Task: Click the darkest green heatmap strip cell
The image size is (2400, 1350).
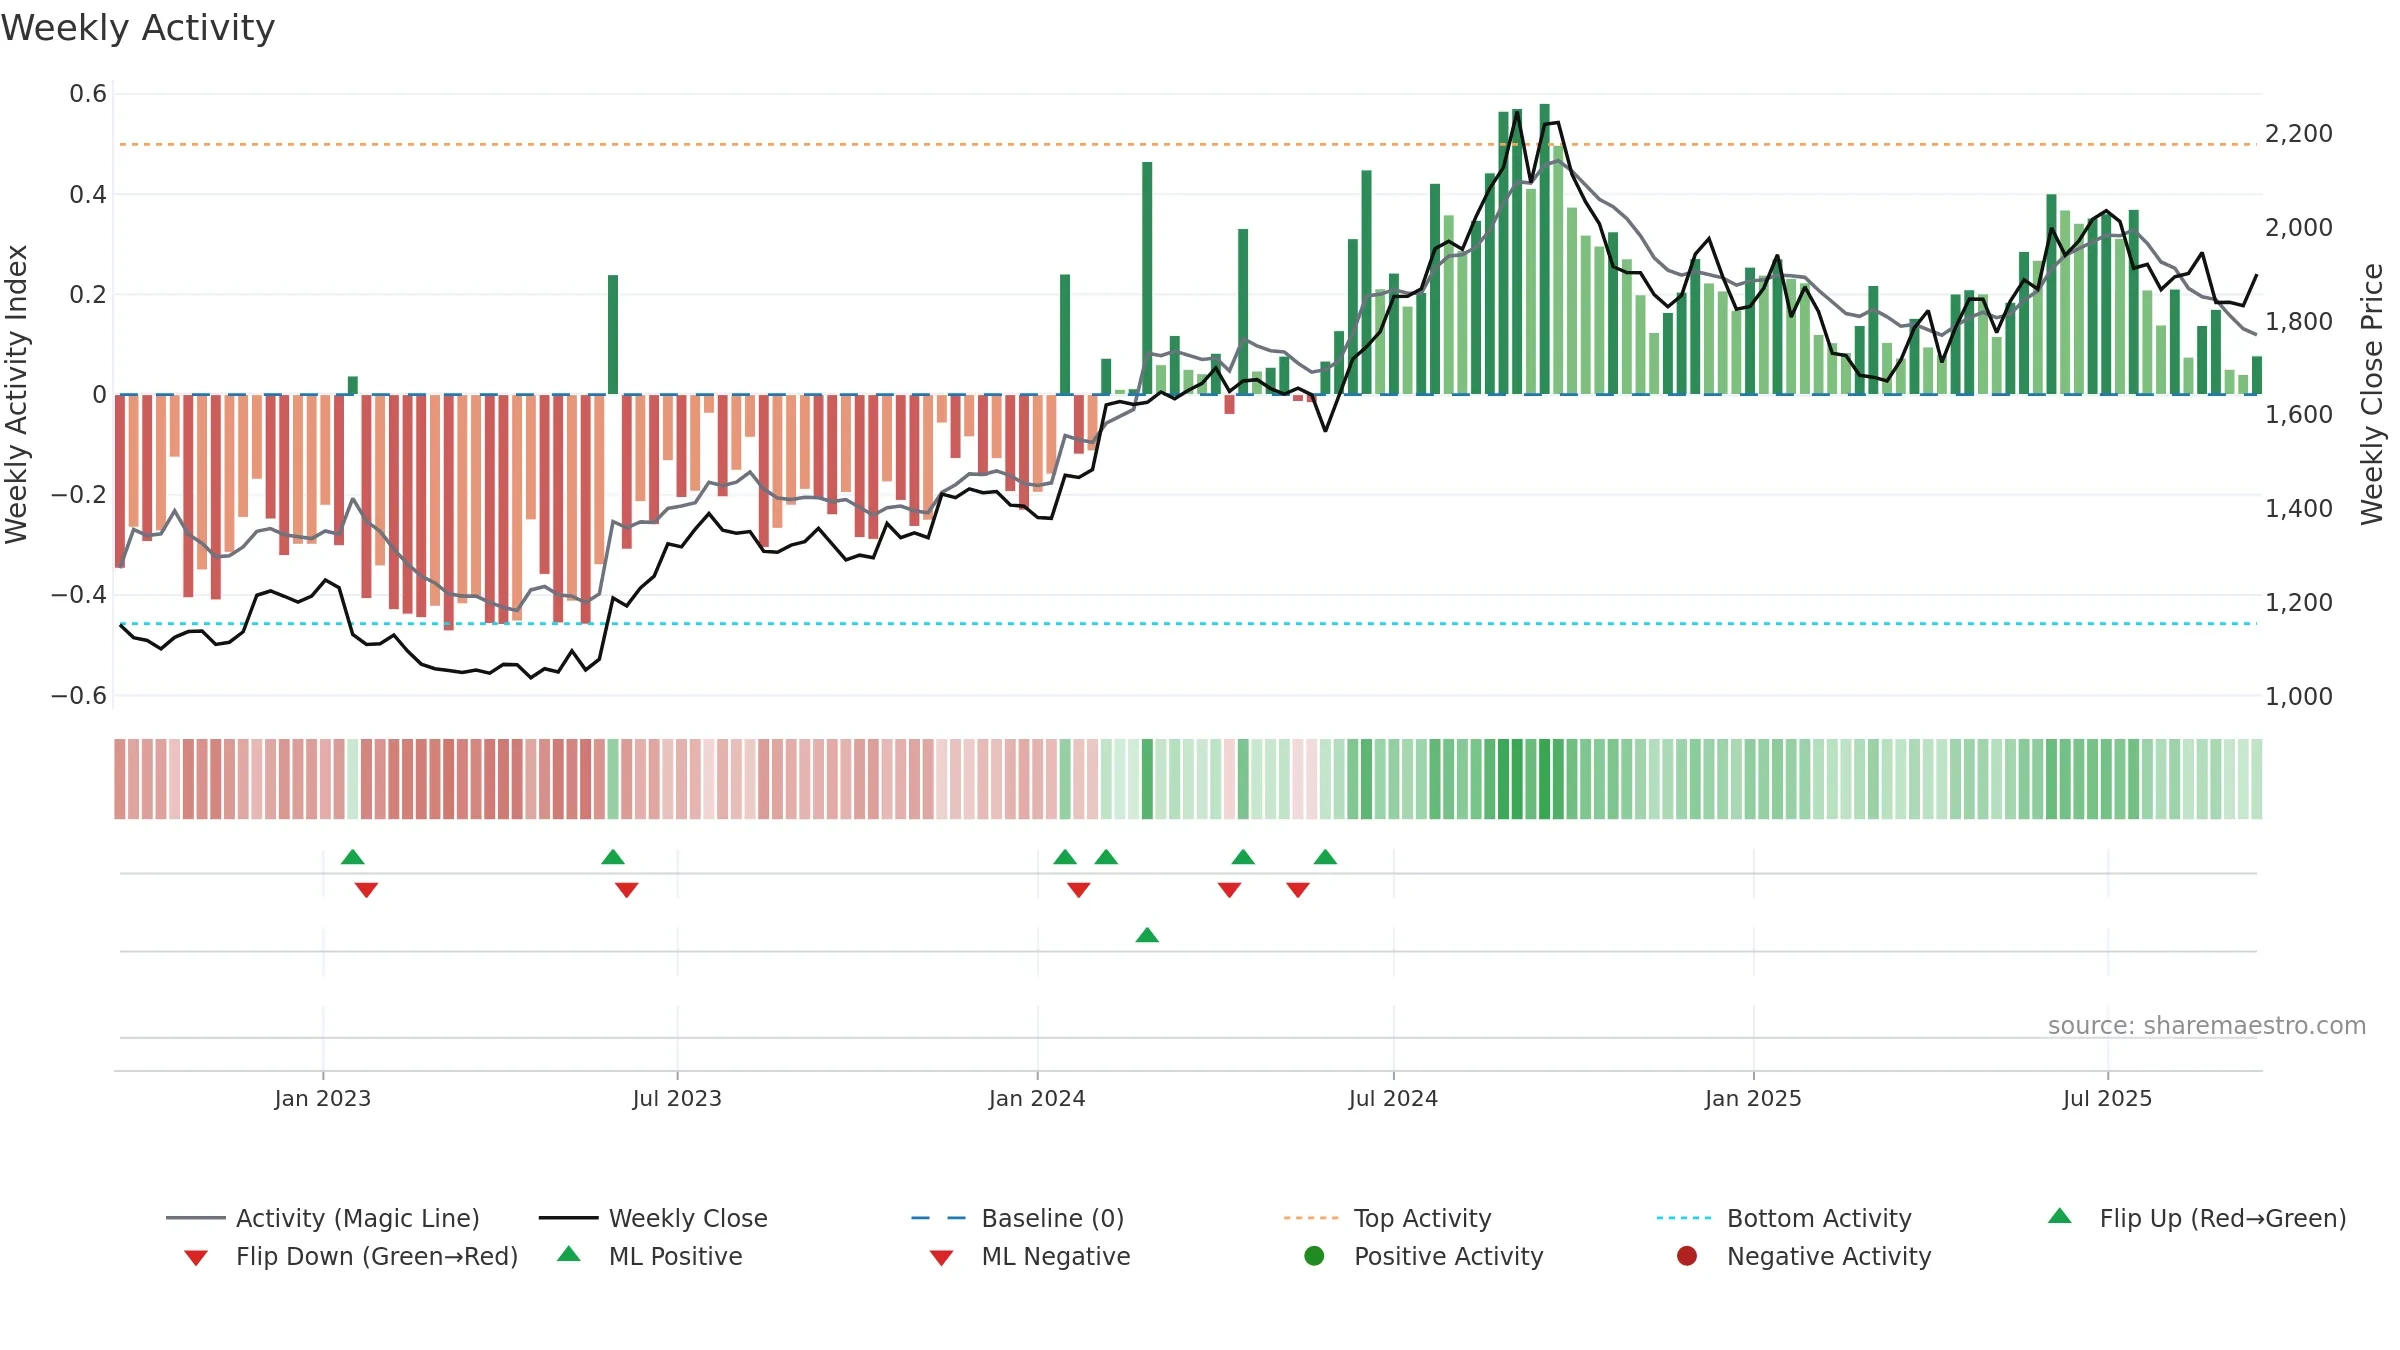Action: coord(1544,779)
